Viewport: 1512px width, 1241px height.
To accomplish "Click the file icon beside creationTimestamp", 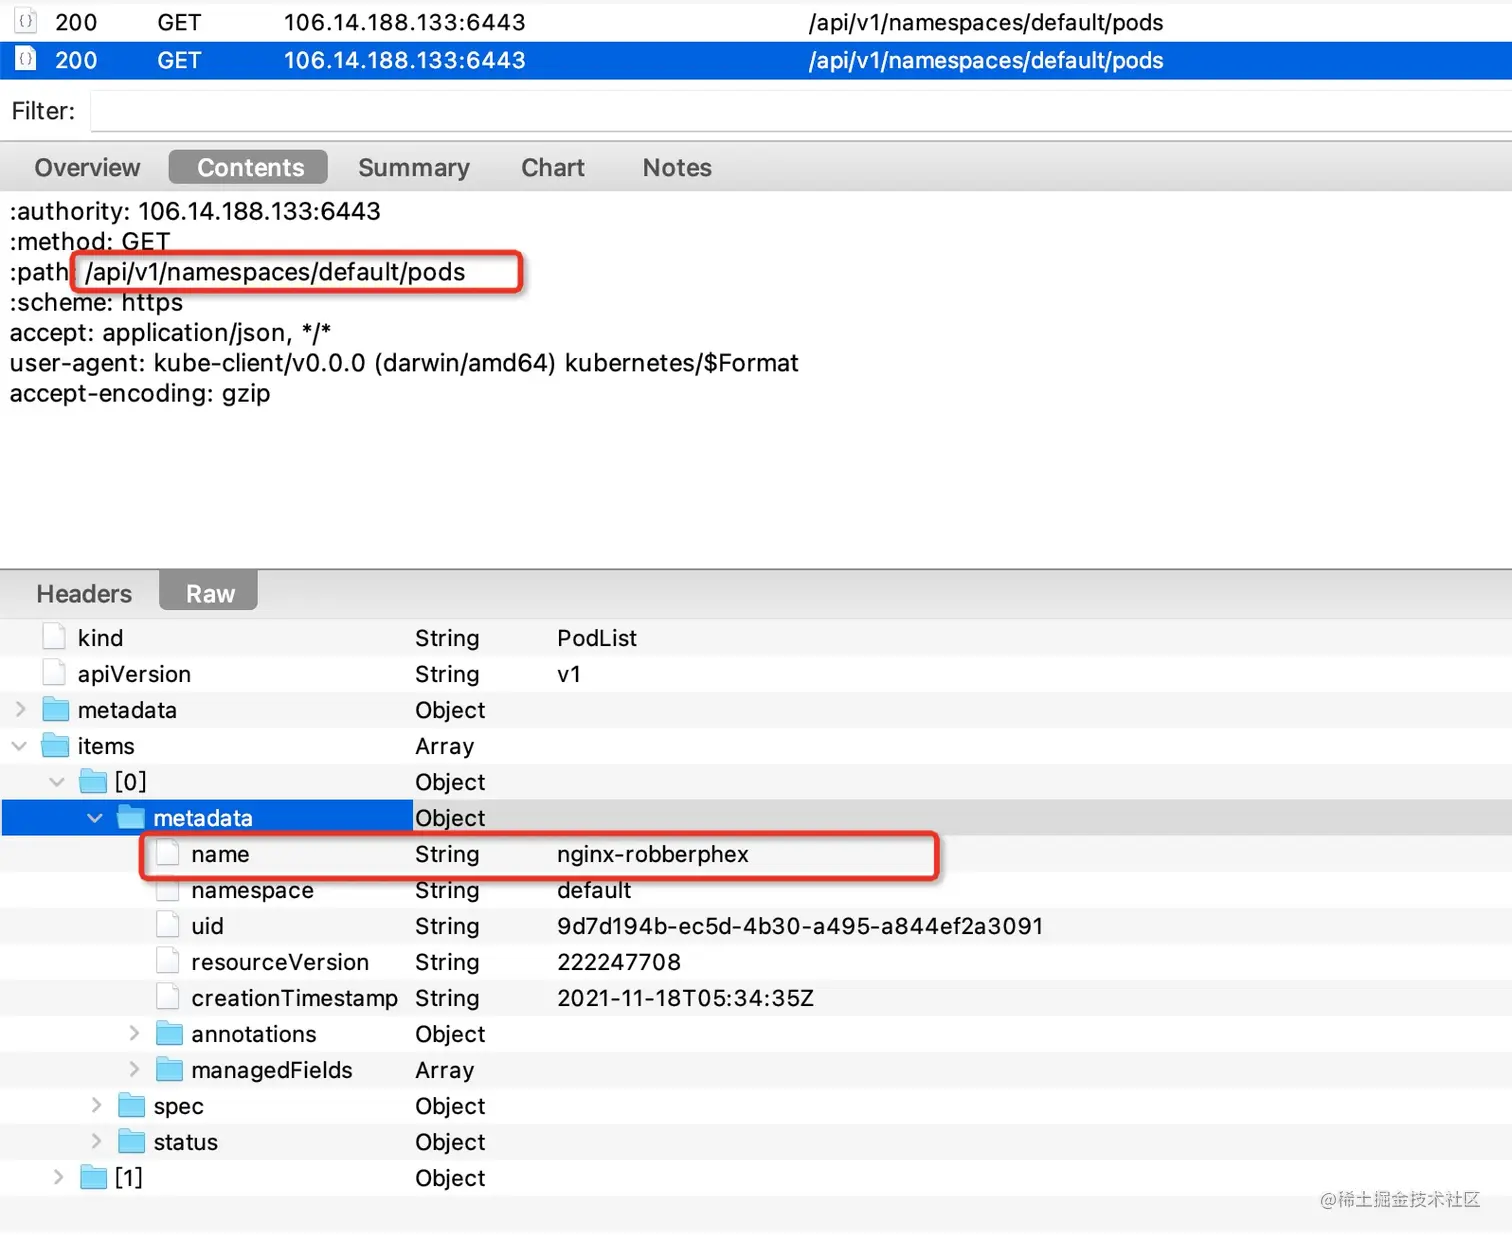I will coord(168,997).
